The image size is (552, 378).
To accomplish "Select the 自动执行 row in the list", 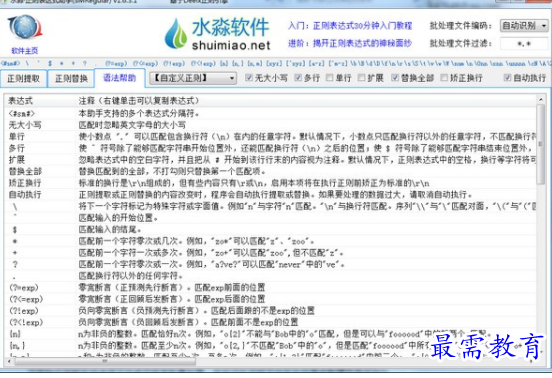I will point(270,195).
